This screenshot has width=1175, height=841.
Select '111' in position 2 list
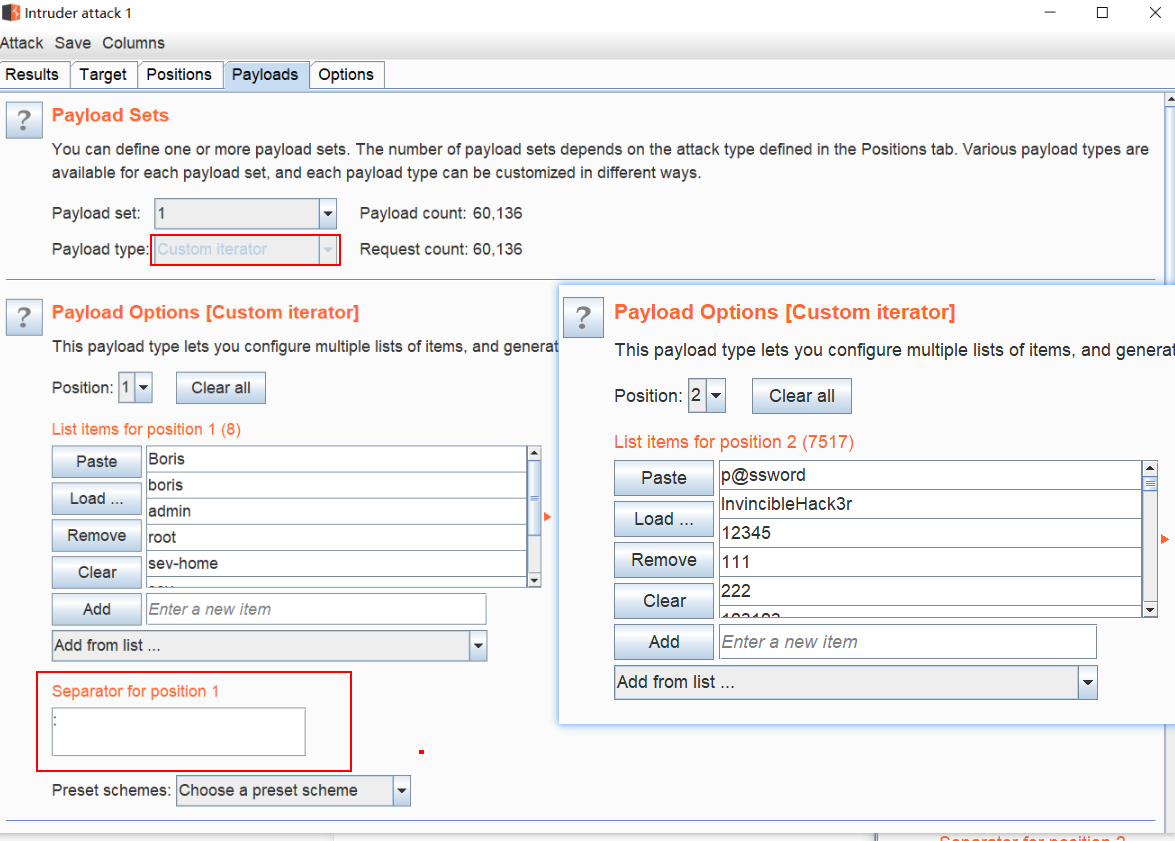coord(930,562)
